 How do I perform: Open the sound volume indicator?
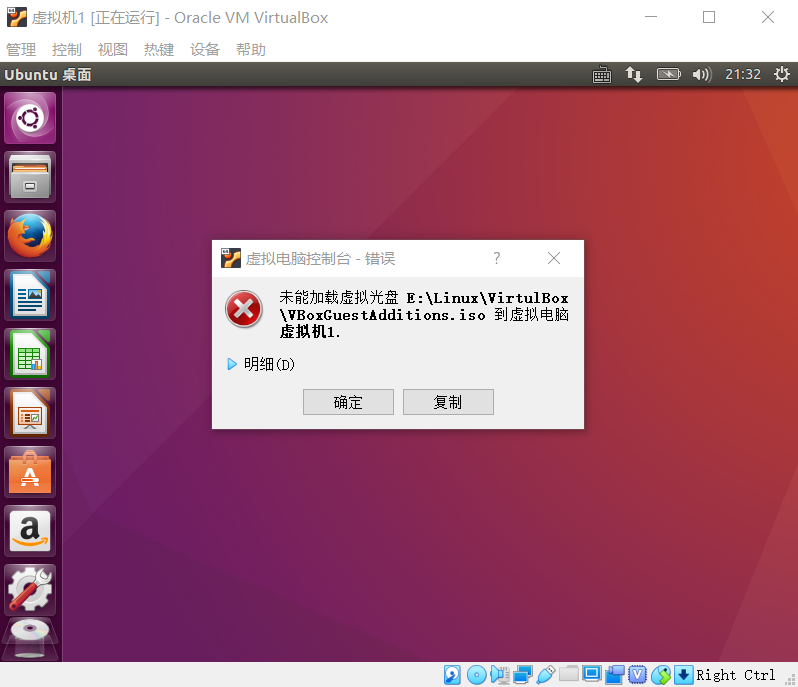[x=702, y=75]
